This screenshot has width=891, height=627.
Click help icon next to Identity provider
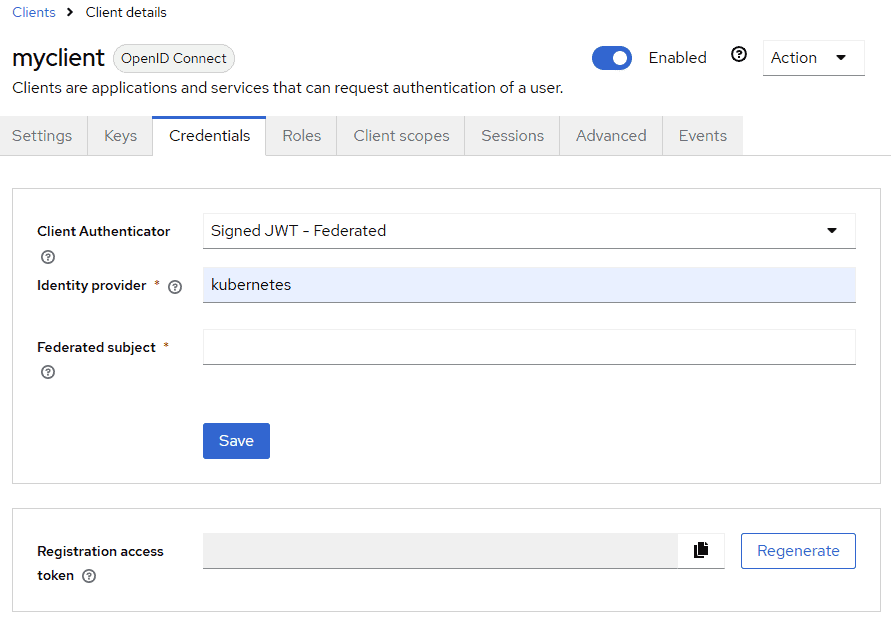coord(175,287)
